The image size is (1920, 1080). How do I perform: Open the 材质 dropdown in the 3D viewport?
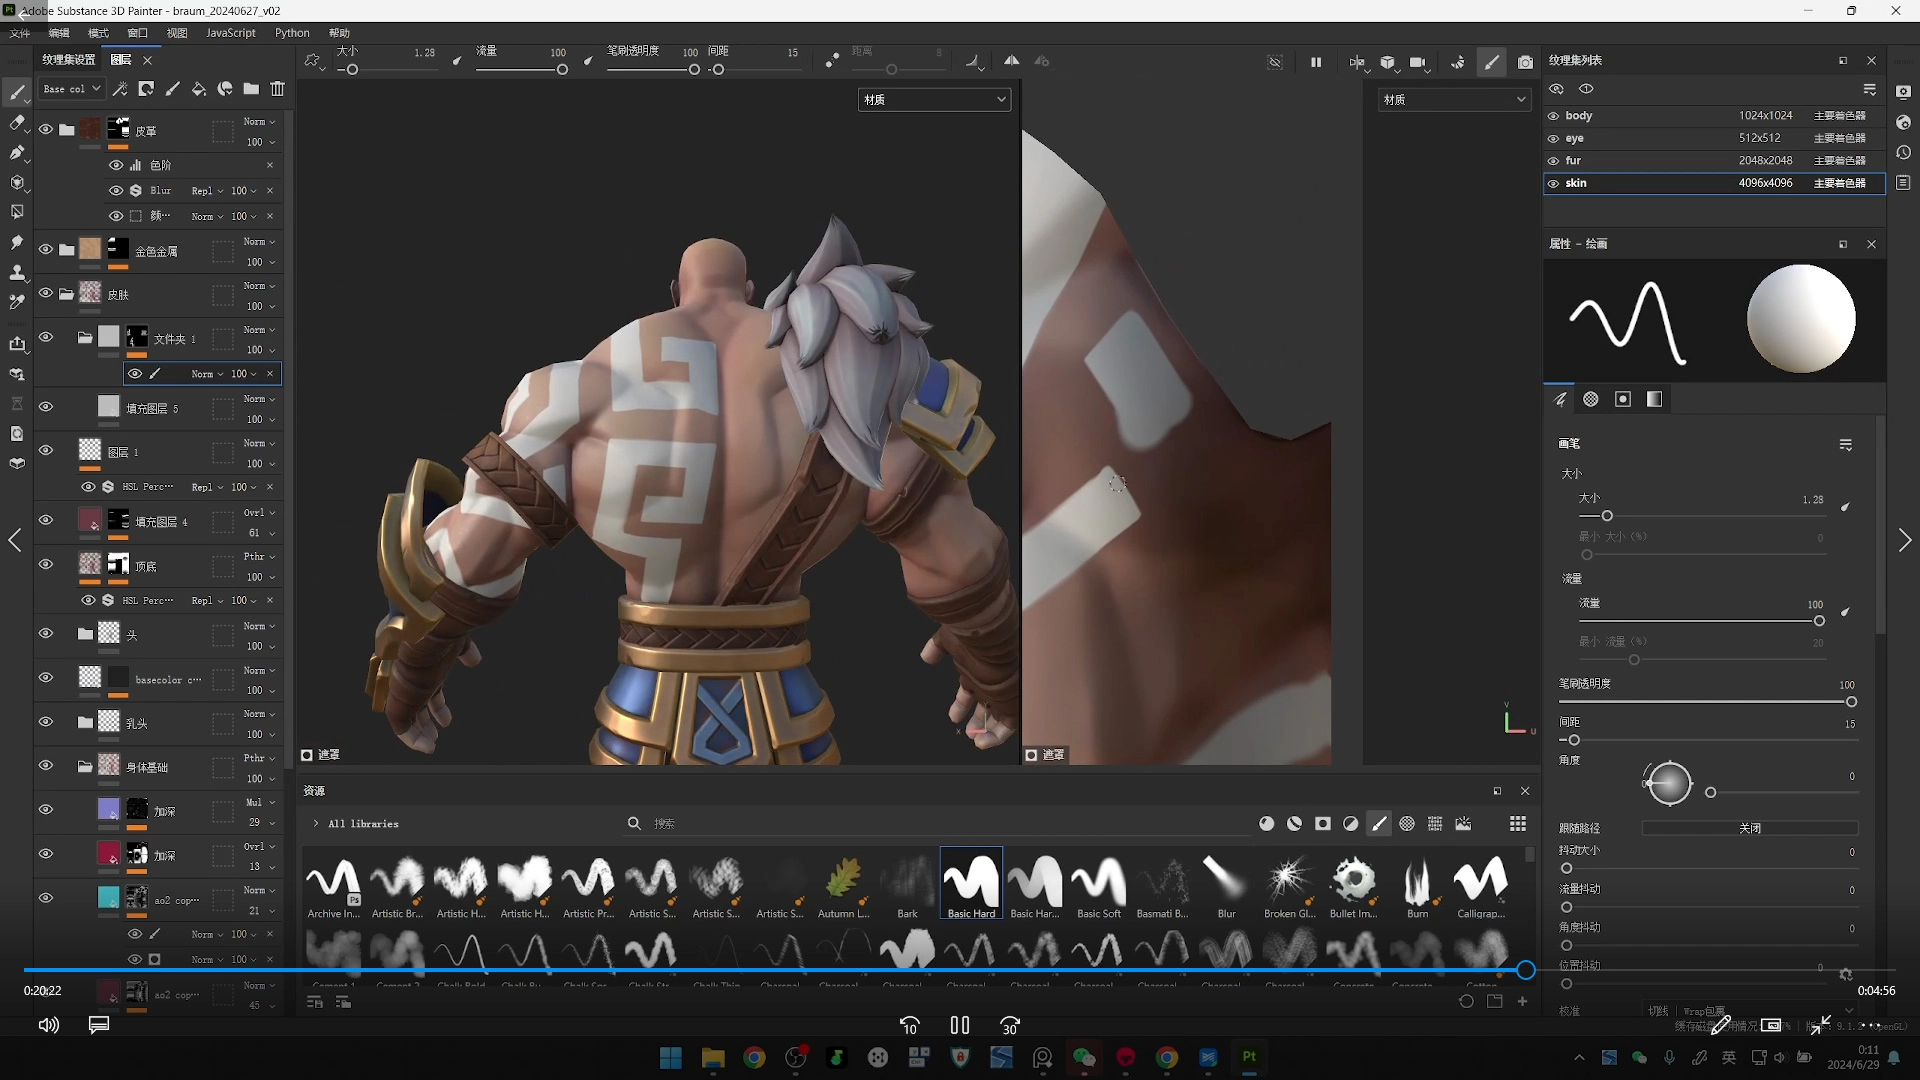pyautogui.click(x=934, y=99)
